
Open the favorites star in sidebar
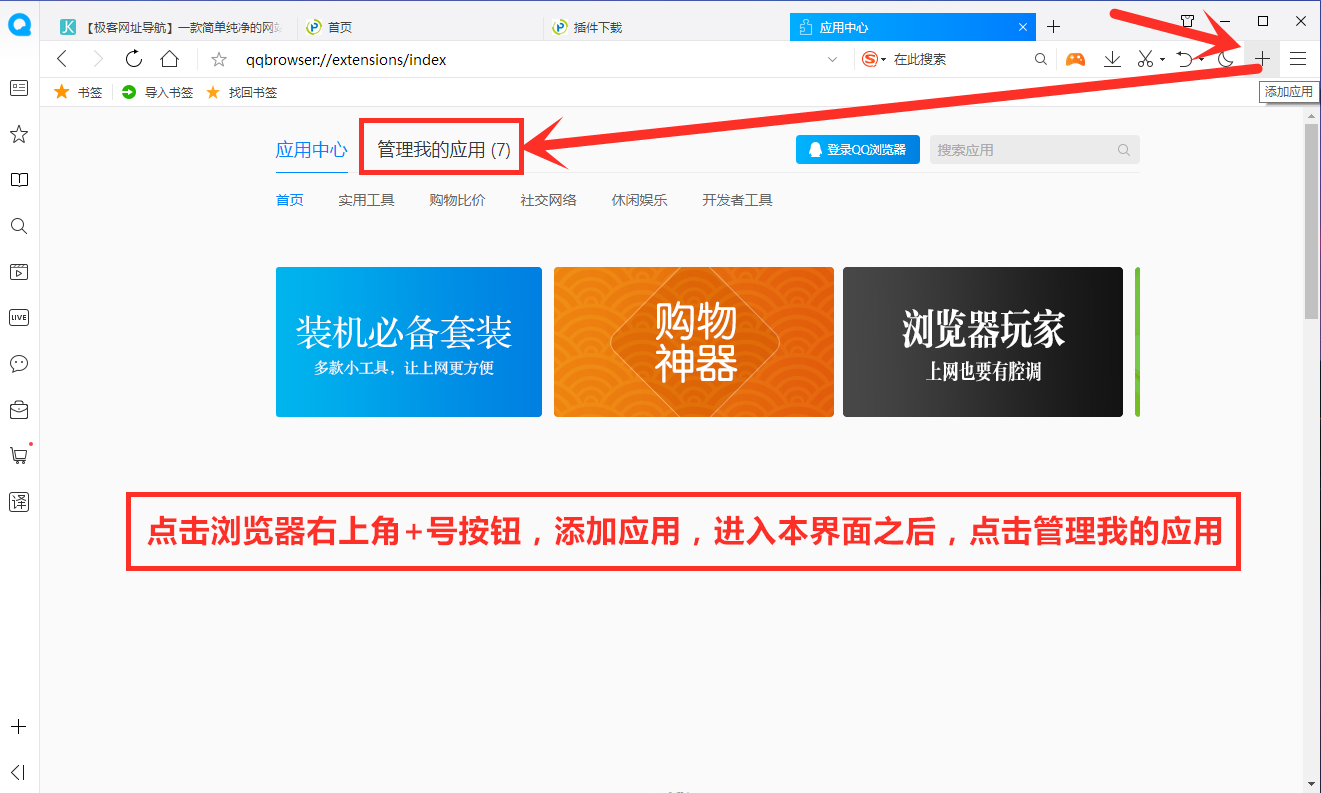18,135
